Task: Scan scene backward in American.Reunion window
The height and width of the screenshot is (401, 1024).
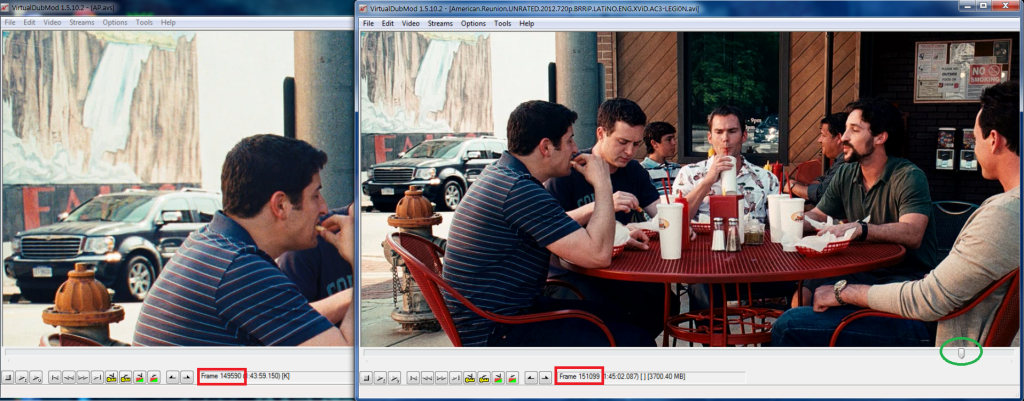Action: 498,377
